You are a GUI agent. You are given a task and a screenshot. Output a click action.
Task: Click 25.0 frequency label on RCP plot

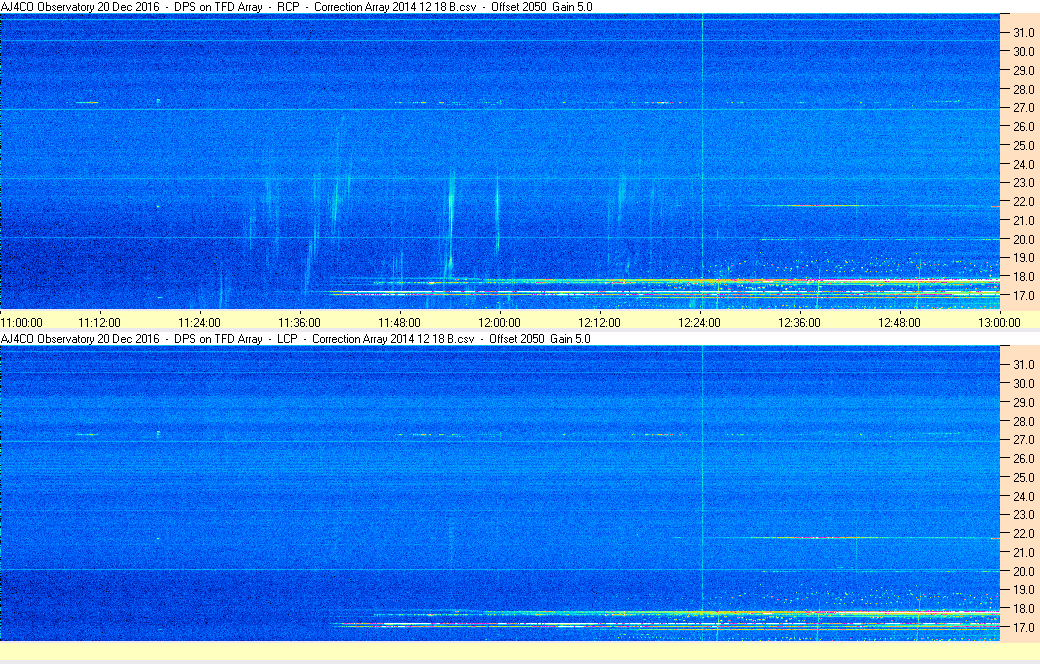pyautogui.click(x=1023, y=145)
